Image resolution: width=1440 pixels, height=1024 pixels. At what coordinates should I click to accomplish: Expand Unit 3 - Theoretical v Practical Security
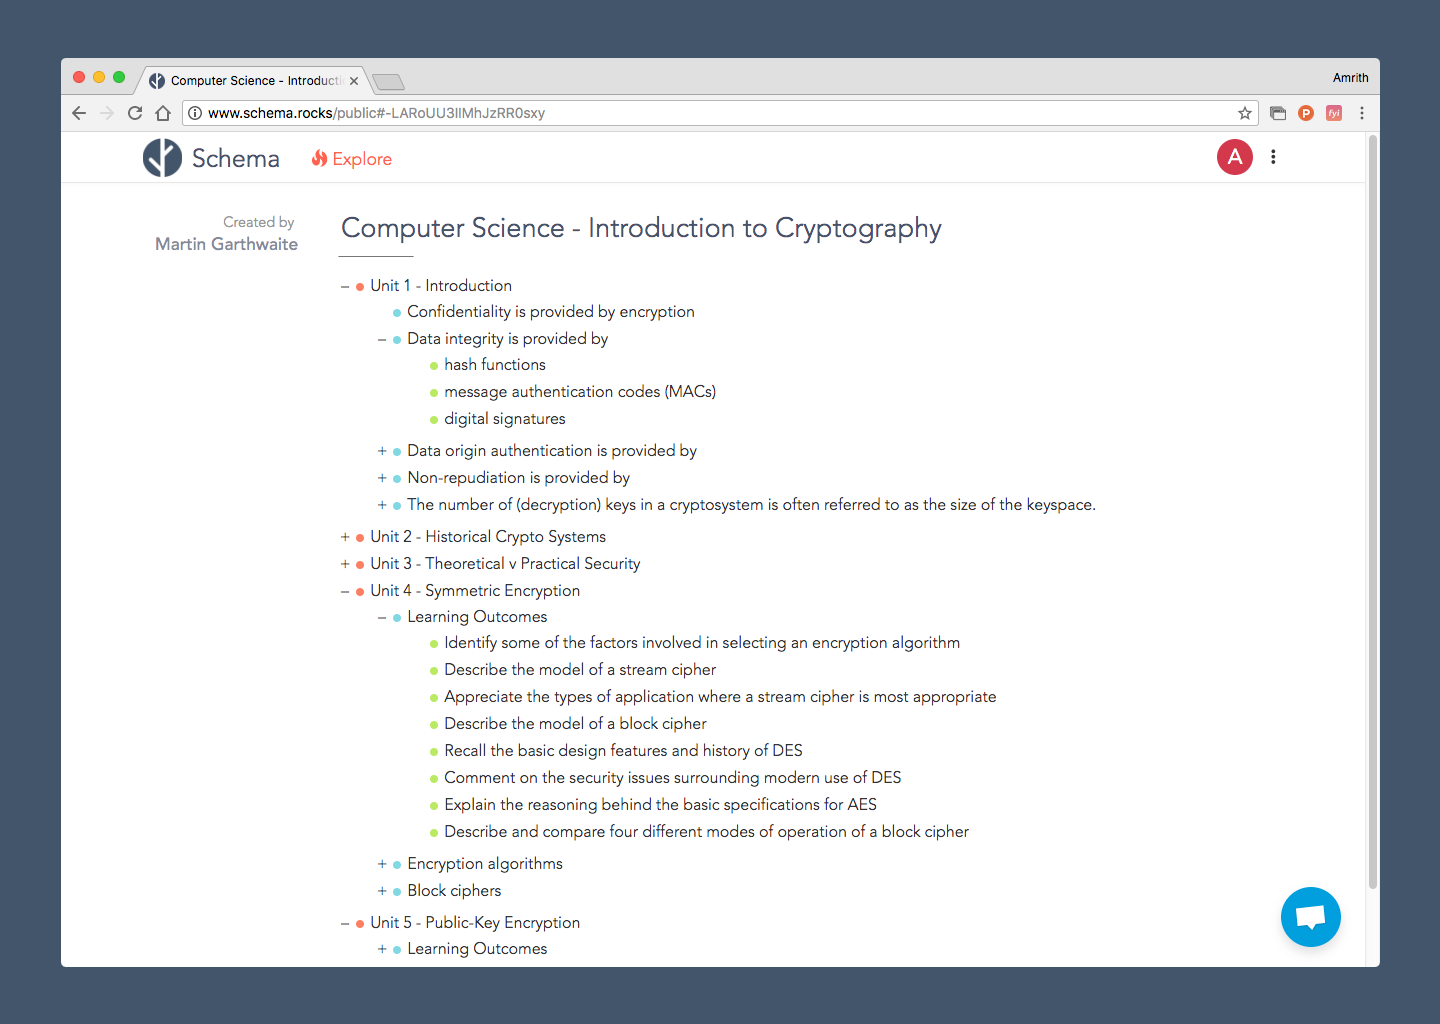[x=345, y=564]
